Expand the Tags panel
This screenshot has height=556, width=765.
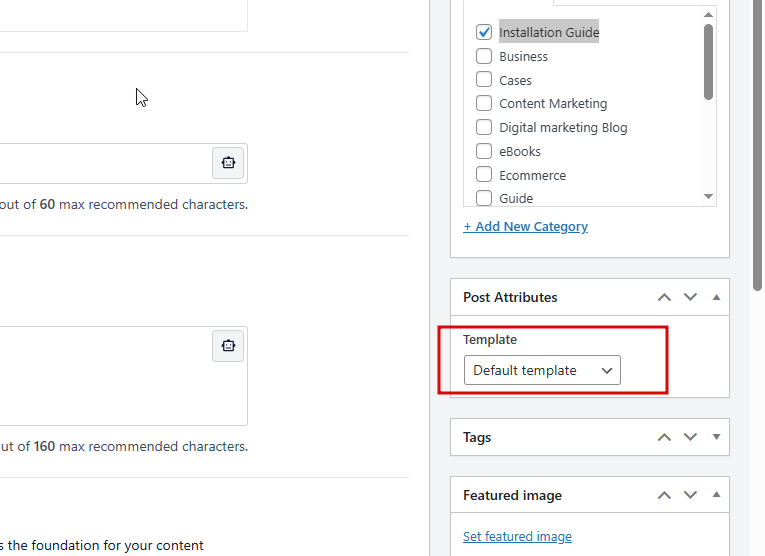click(x=716, y=437)
